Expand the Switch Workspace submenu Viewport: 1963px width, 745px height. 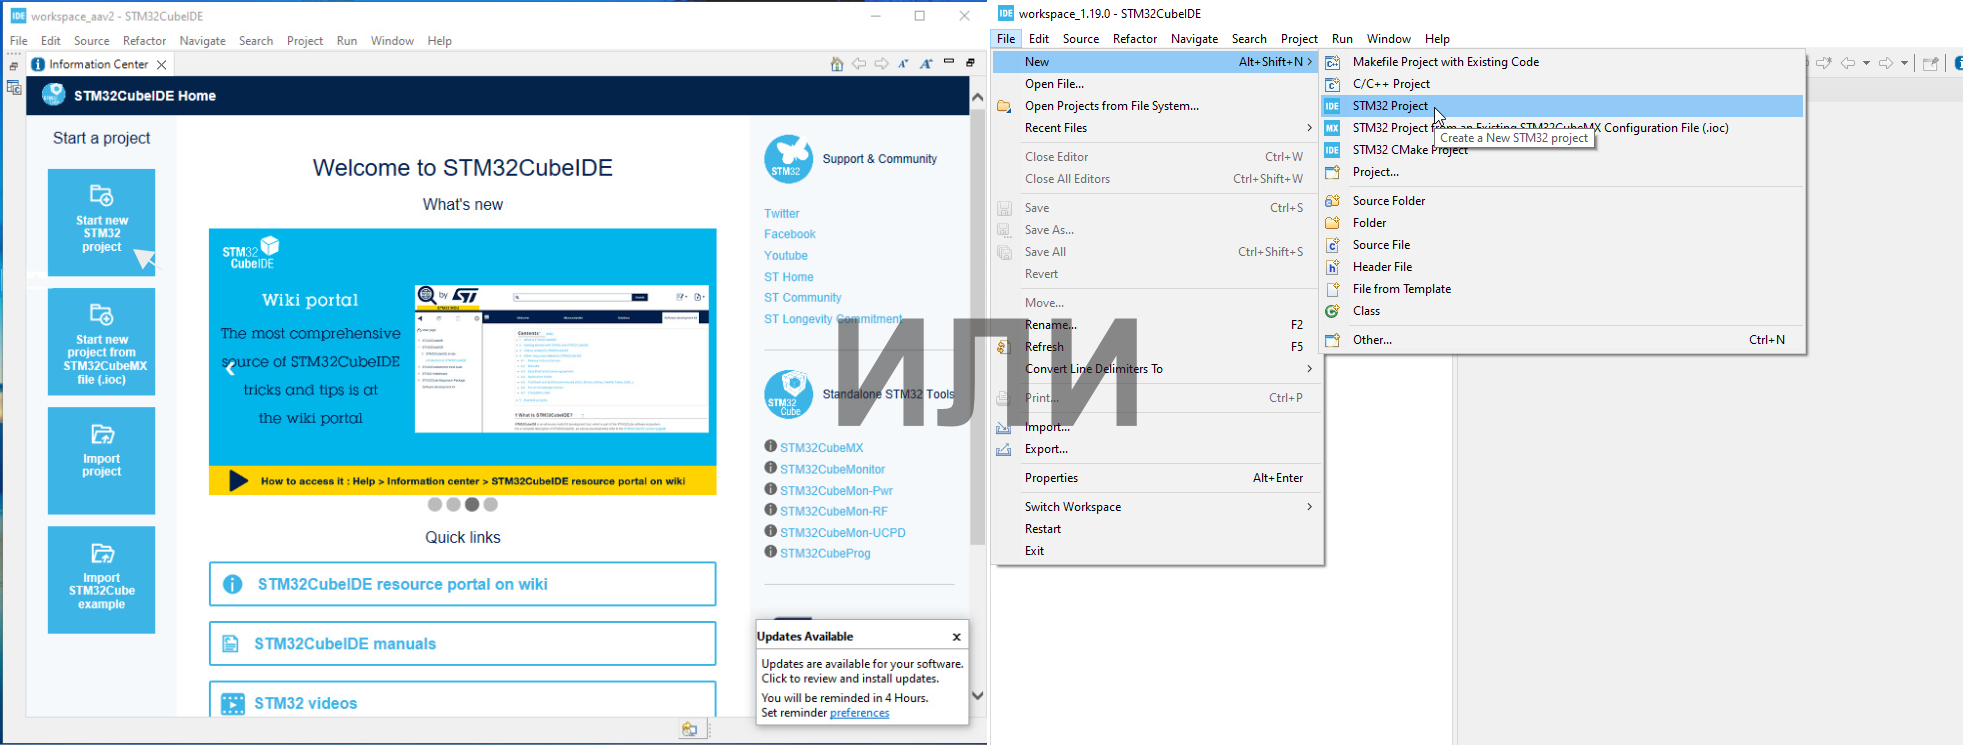[x=1157, y=507]
